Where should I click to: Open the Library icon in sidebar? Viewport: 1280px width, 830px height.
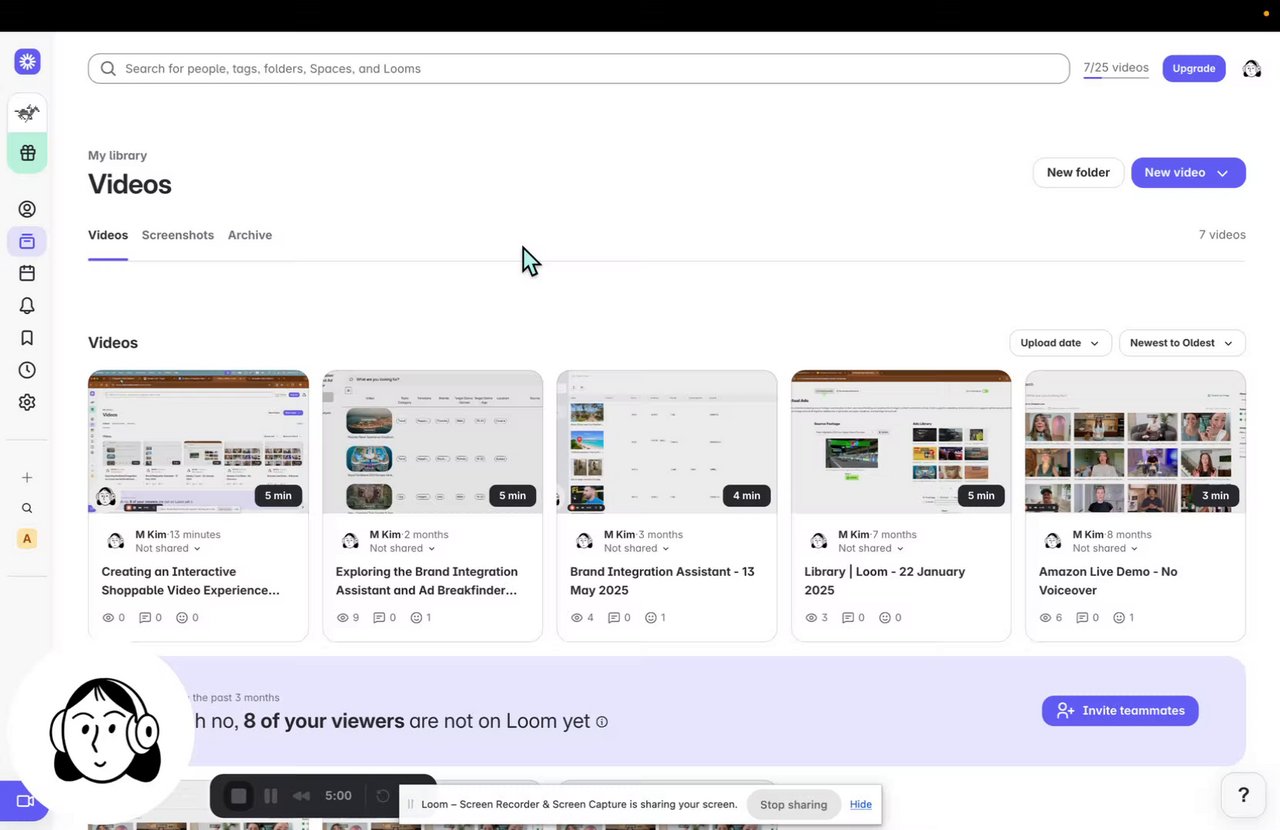pyautogui.click(x=27, y=241)
